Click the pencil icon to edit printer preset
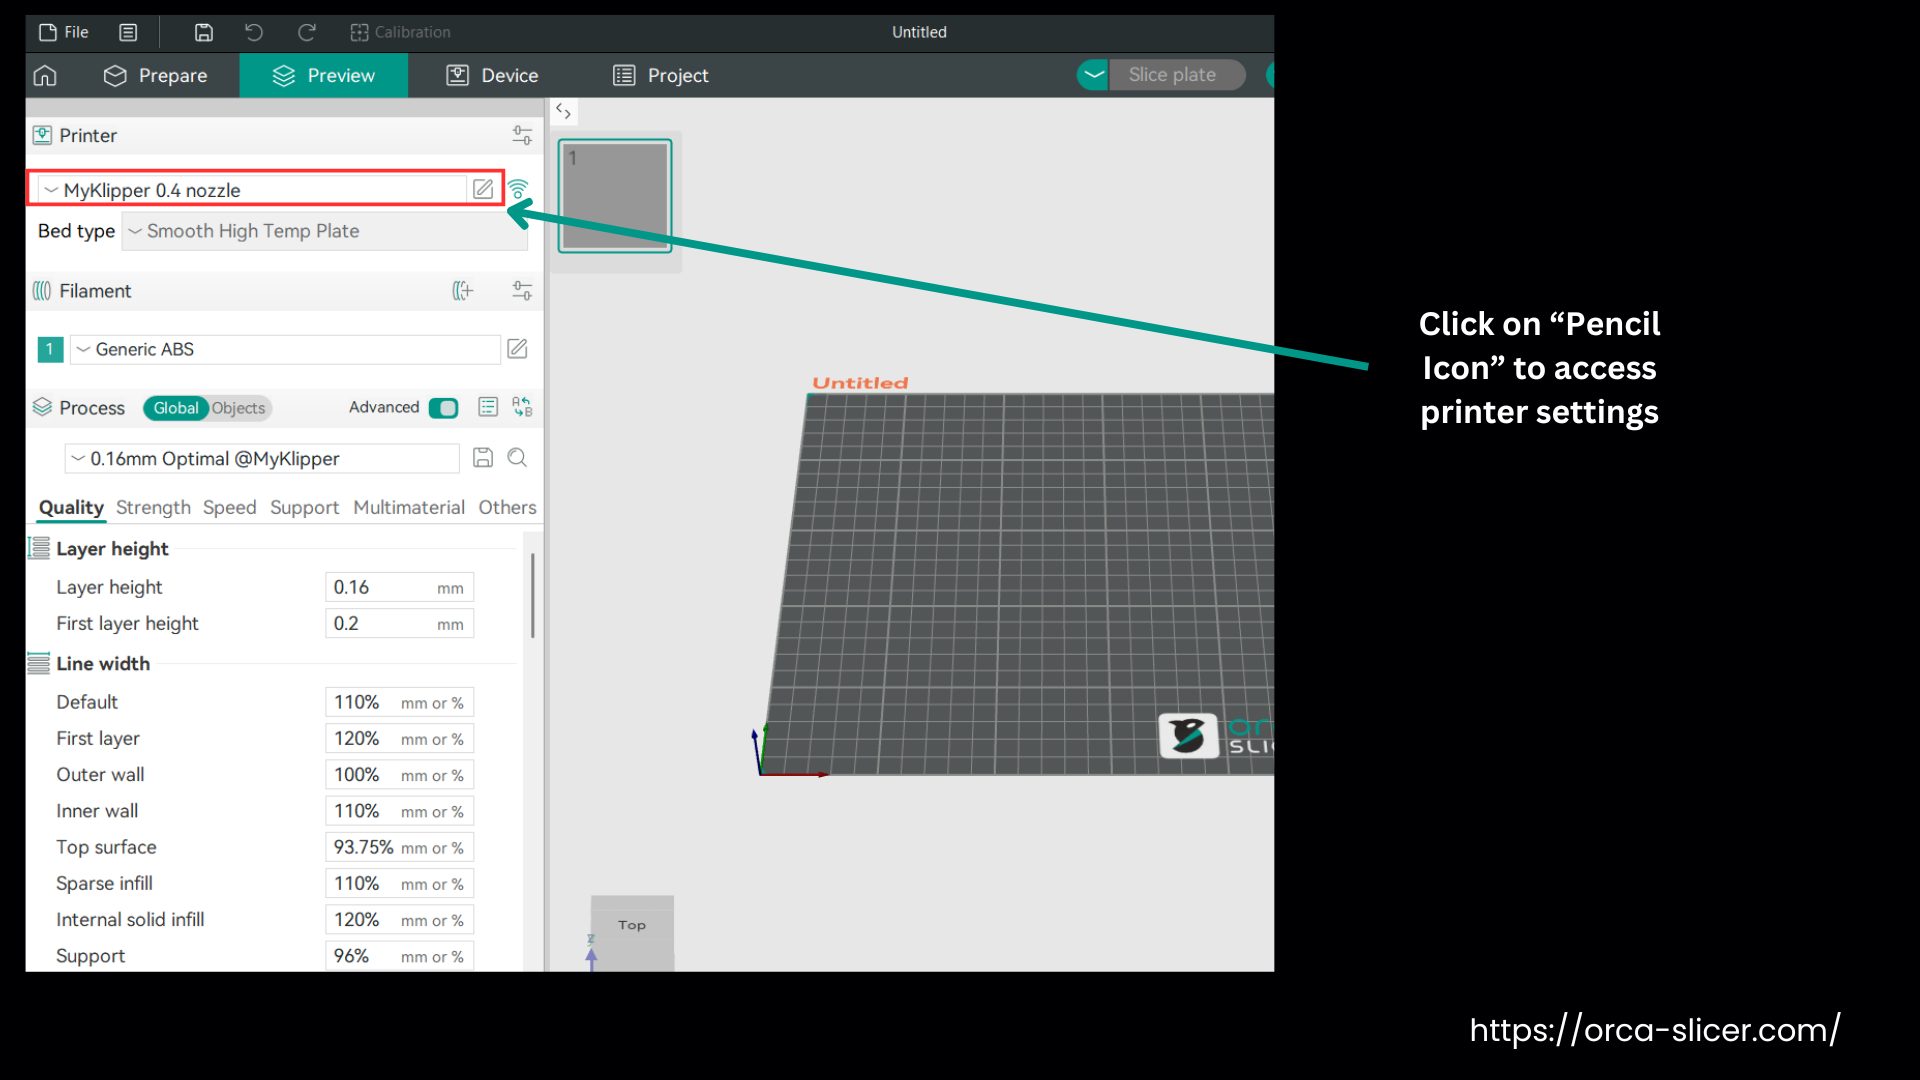Image resolution: width=1920 pixels, height=1080 pixels. point(483,189)
